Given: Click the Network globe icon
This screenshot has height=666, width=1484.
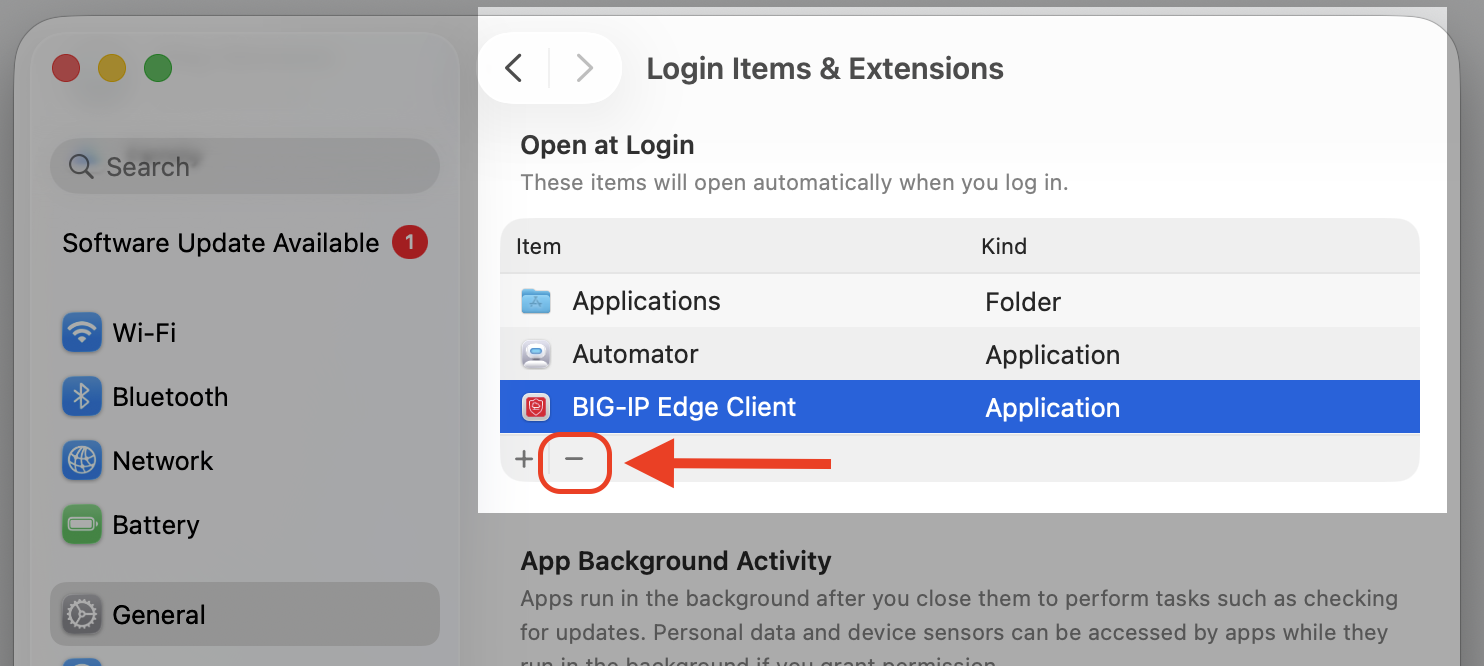Looking at the screenshot, I should pyautogui.click(x=81, y=461).
